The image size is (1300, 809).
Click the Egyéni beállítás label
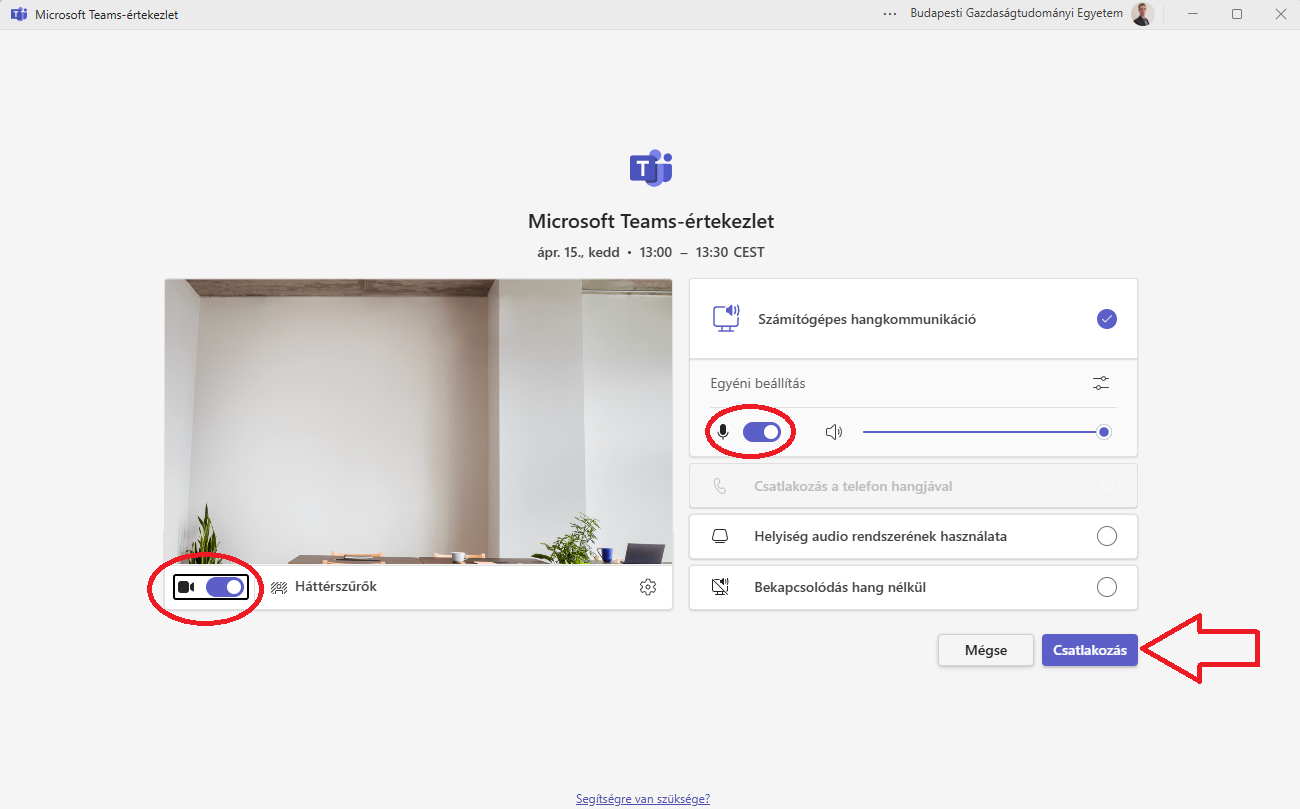[758, 383]
